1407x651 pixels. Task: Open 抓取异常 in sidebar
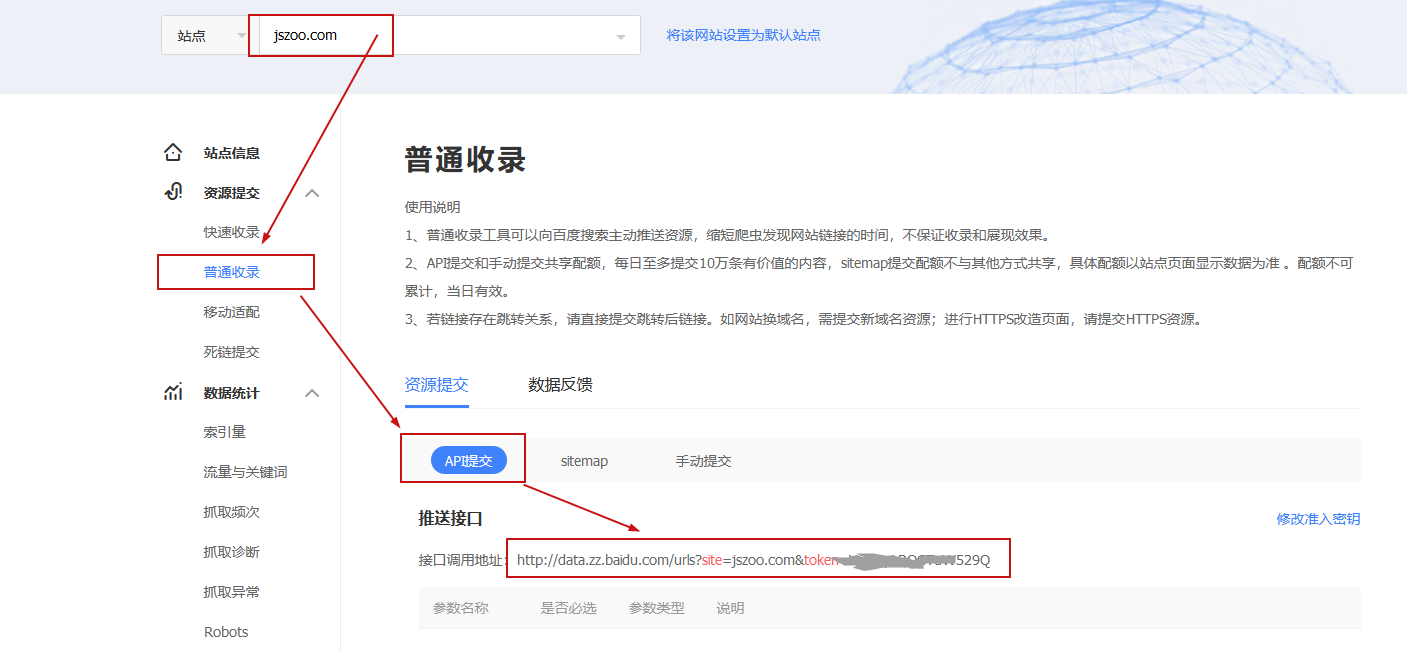(x=232, y=592)
